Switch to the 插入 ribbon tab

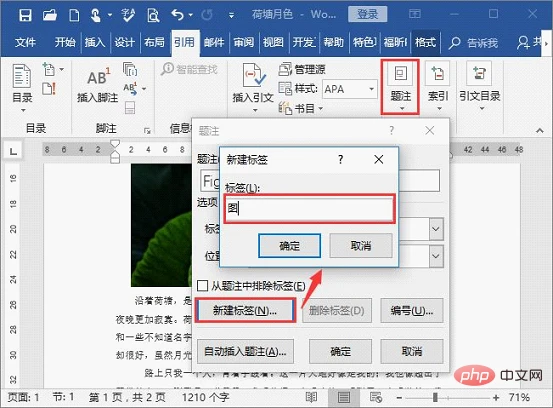(x=95, y=42)
